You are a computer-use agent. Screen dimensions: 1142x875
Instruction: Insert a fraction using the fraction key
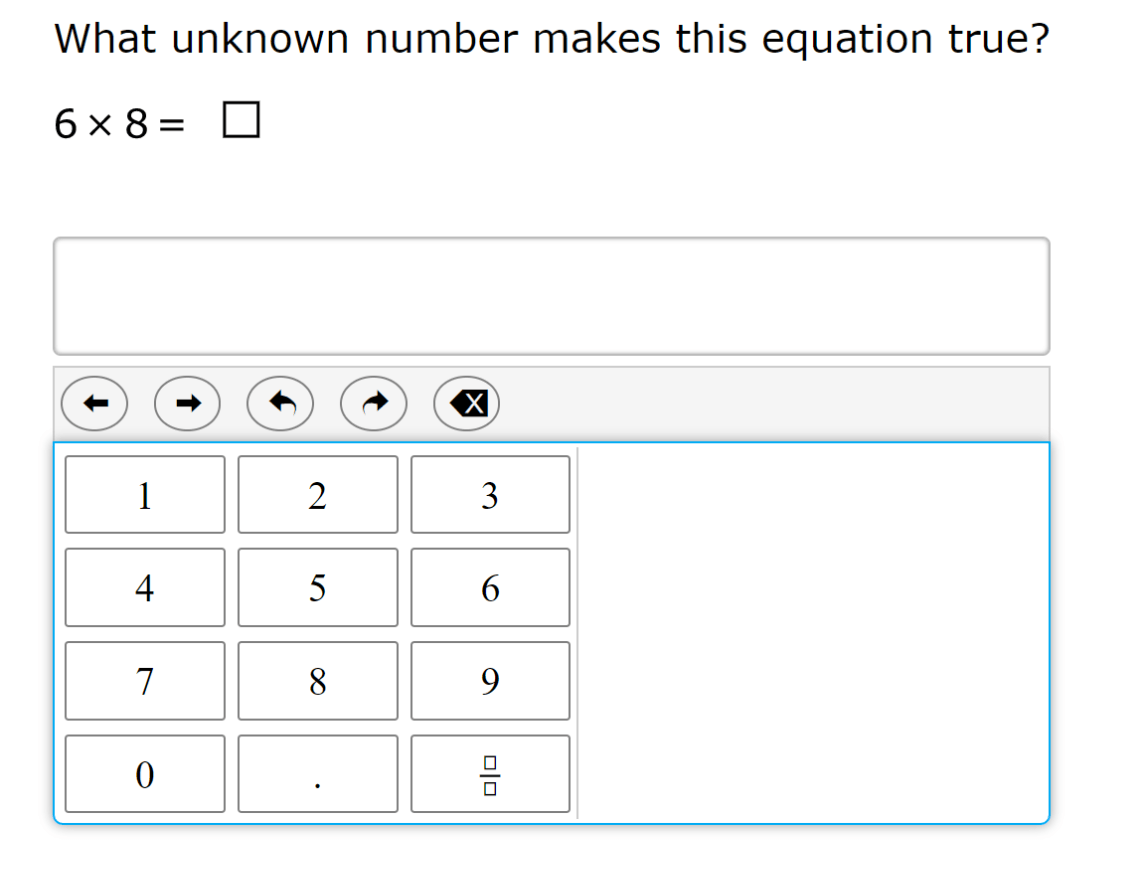coord(490,774)
